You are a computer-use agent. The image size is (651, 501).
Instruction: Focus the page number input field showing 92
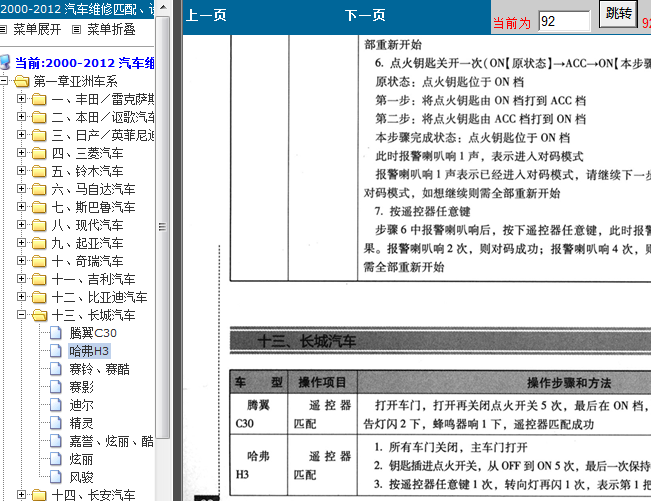coord(564,21)
